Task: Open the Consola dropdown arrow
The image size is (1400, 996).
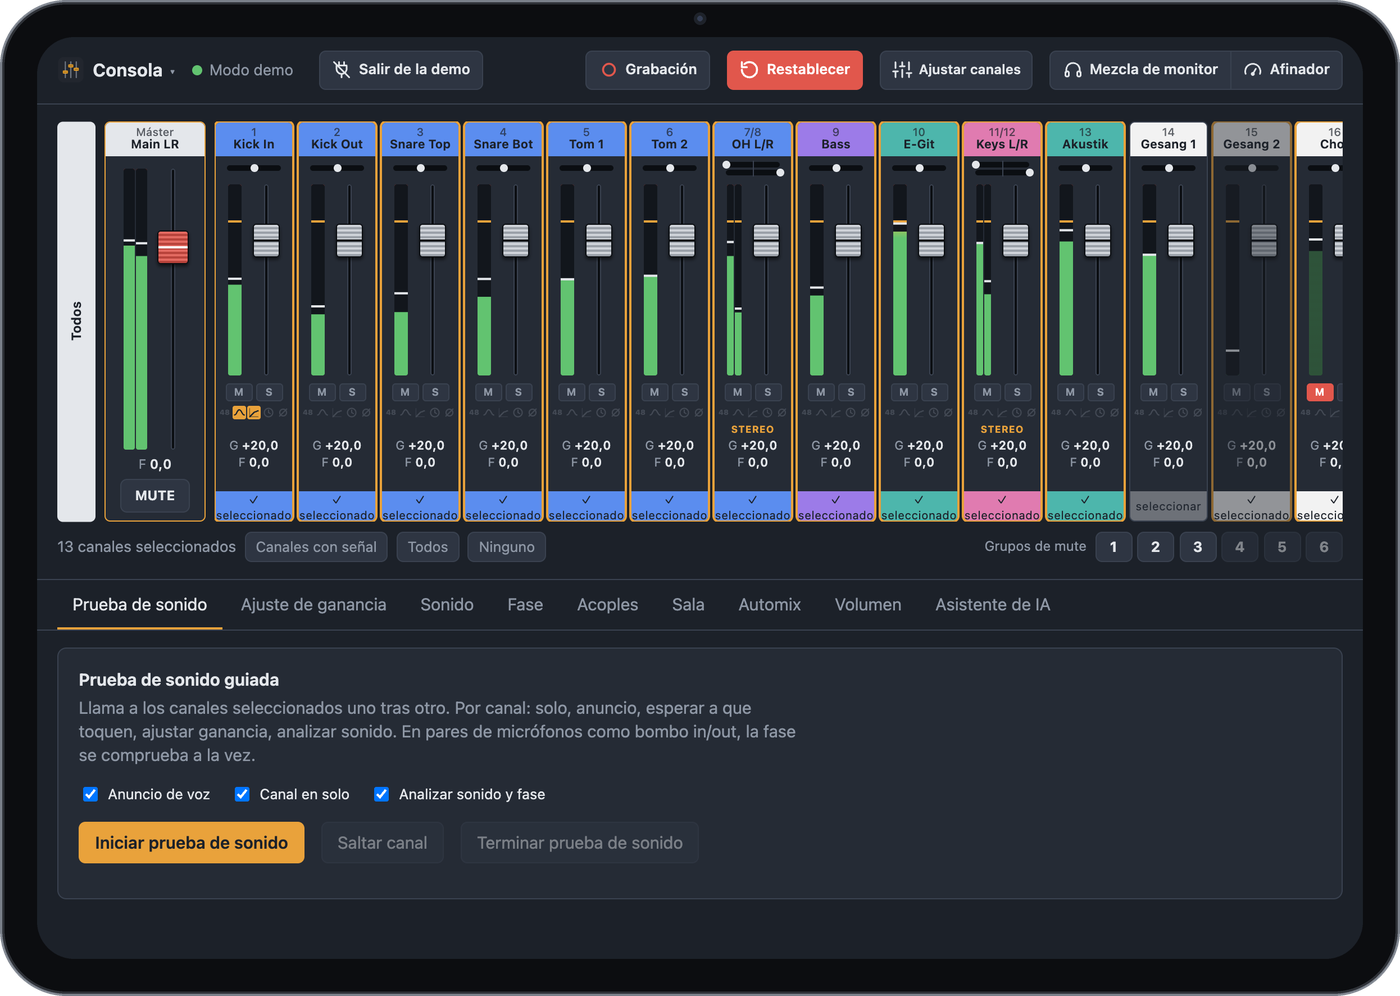Action: coord(172,71)
